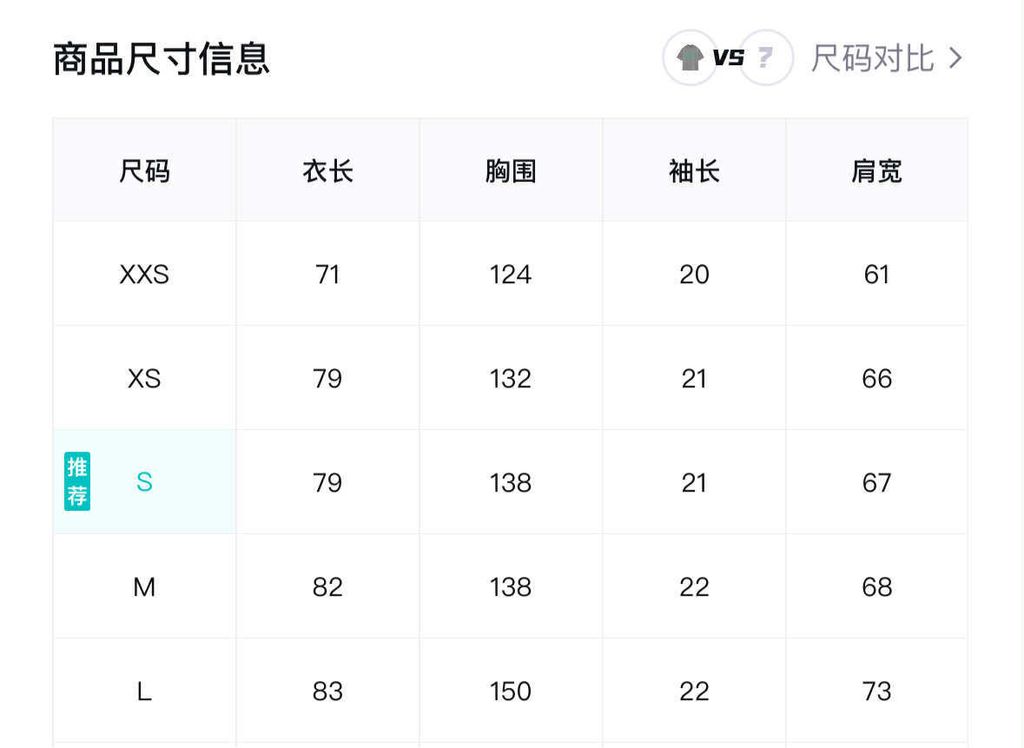Choose the L size cell
This screenshot has width=1024, height=748.
(144, 691)
